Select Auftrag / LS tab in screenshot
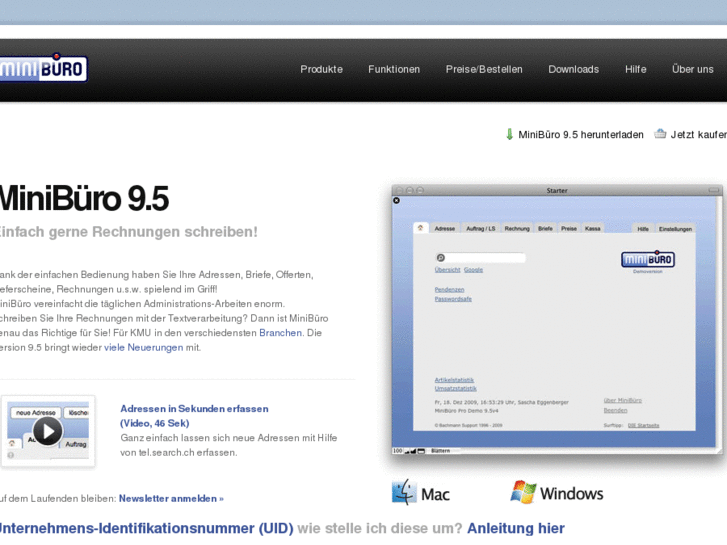The image size is (727, 545). click(480, 228)
